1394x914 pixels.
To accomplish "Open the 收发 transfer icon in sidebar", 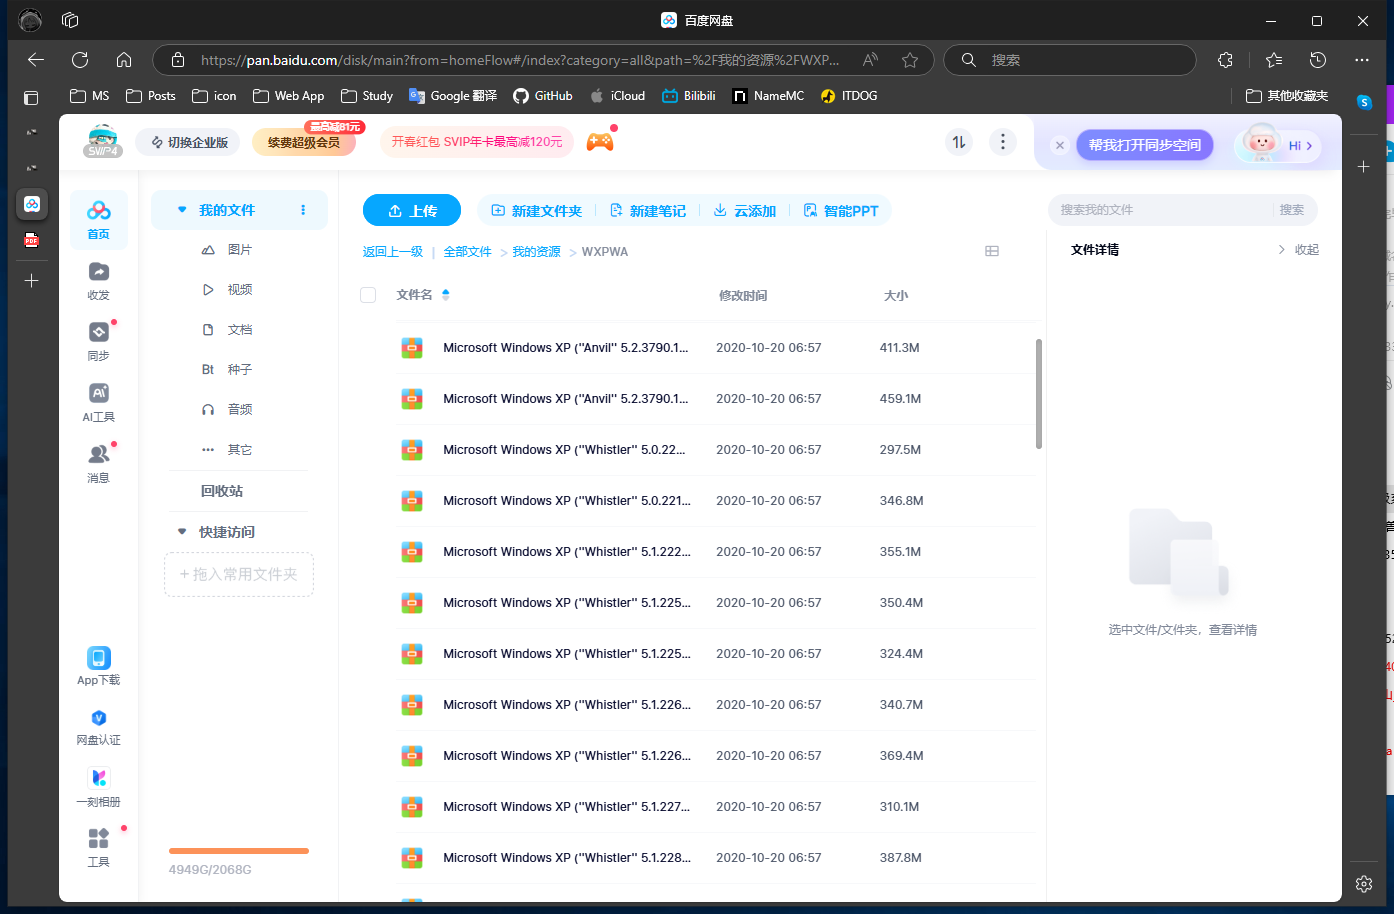I will click(x=98, y=273).
